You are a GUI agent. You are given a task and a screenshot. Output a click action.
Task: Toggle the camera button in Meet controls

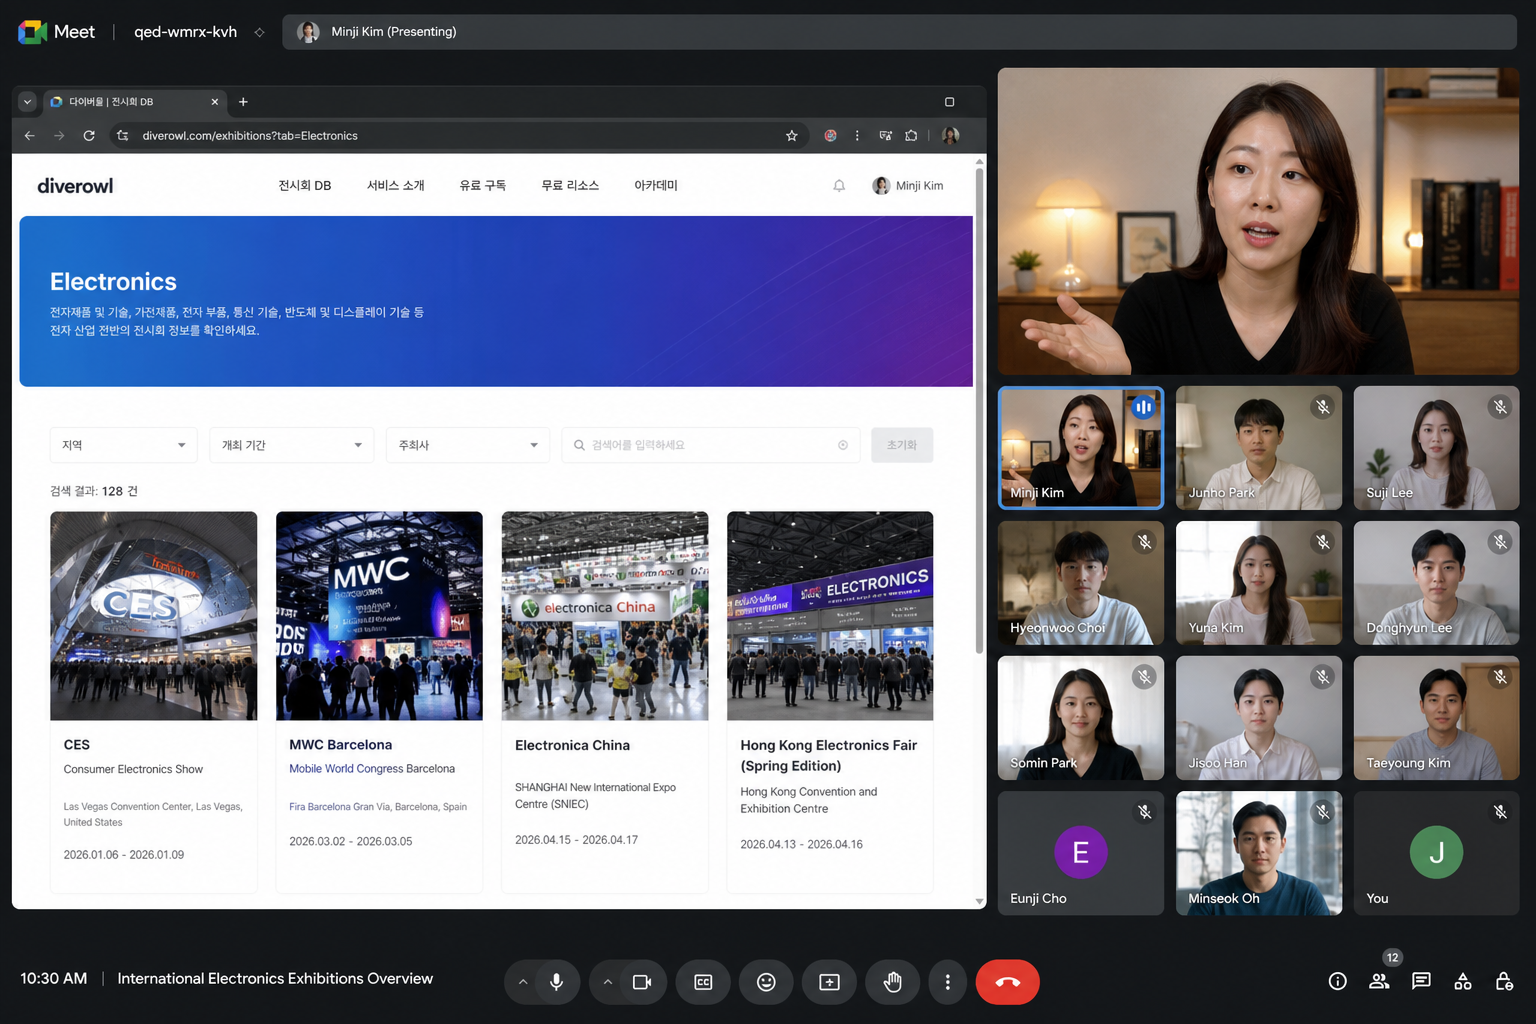tap(642, 982)
